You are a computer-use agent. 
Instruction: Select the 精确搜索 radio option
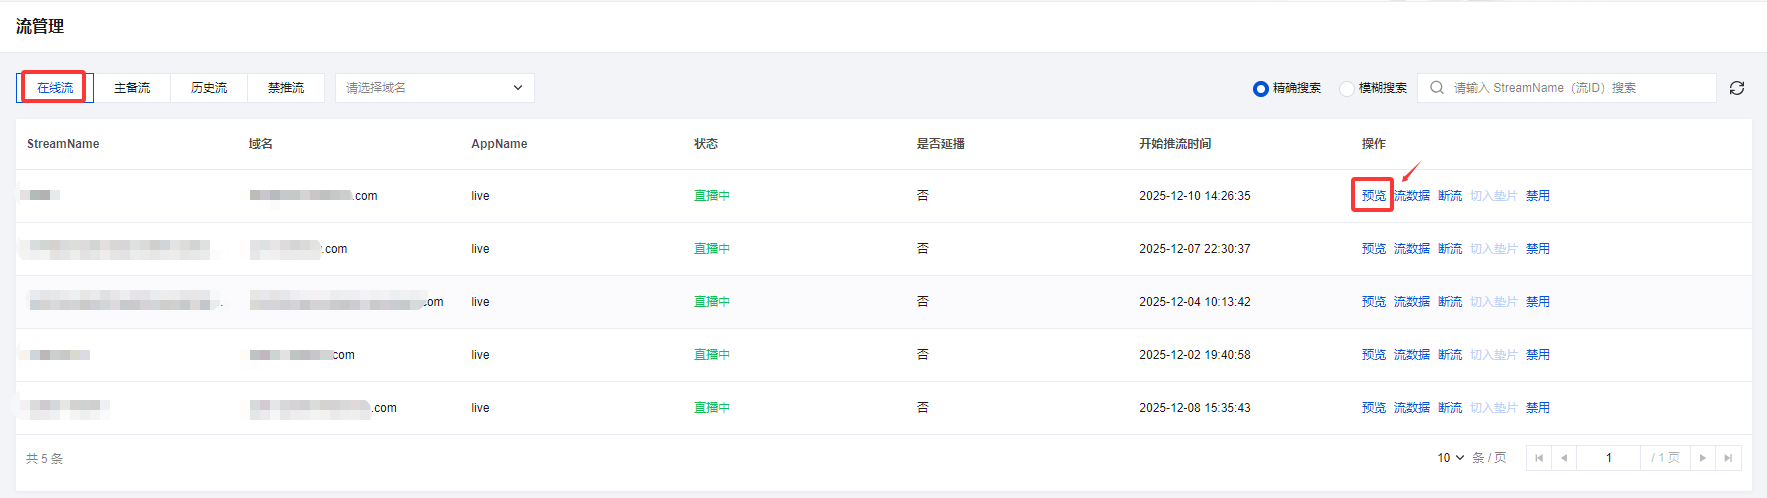coord(1261,89)
